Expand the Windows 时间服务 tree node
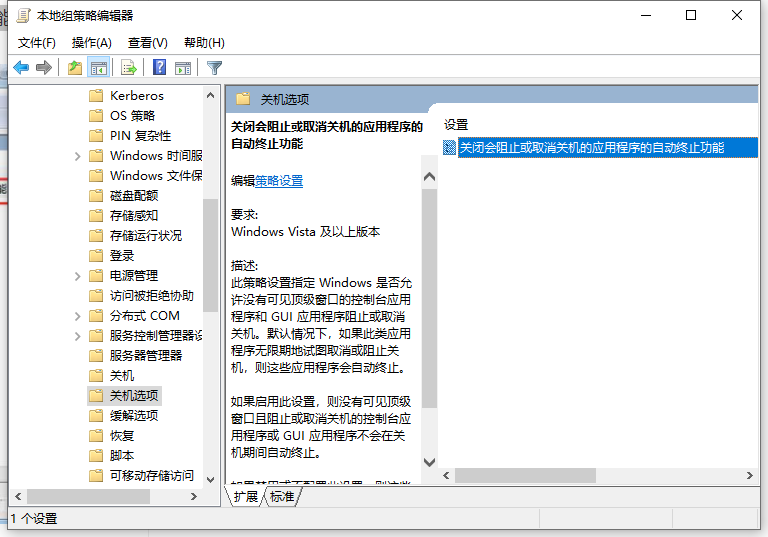This screenshot has width=768, height=537. (78, 156)
